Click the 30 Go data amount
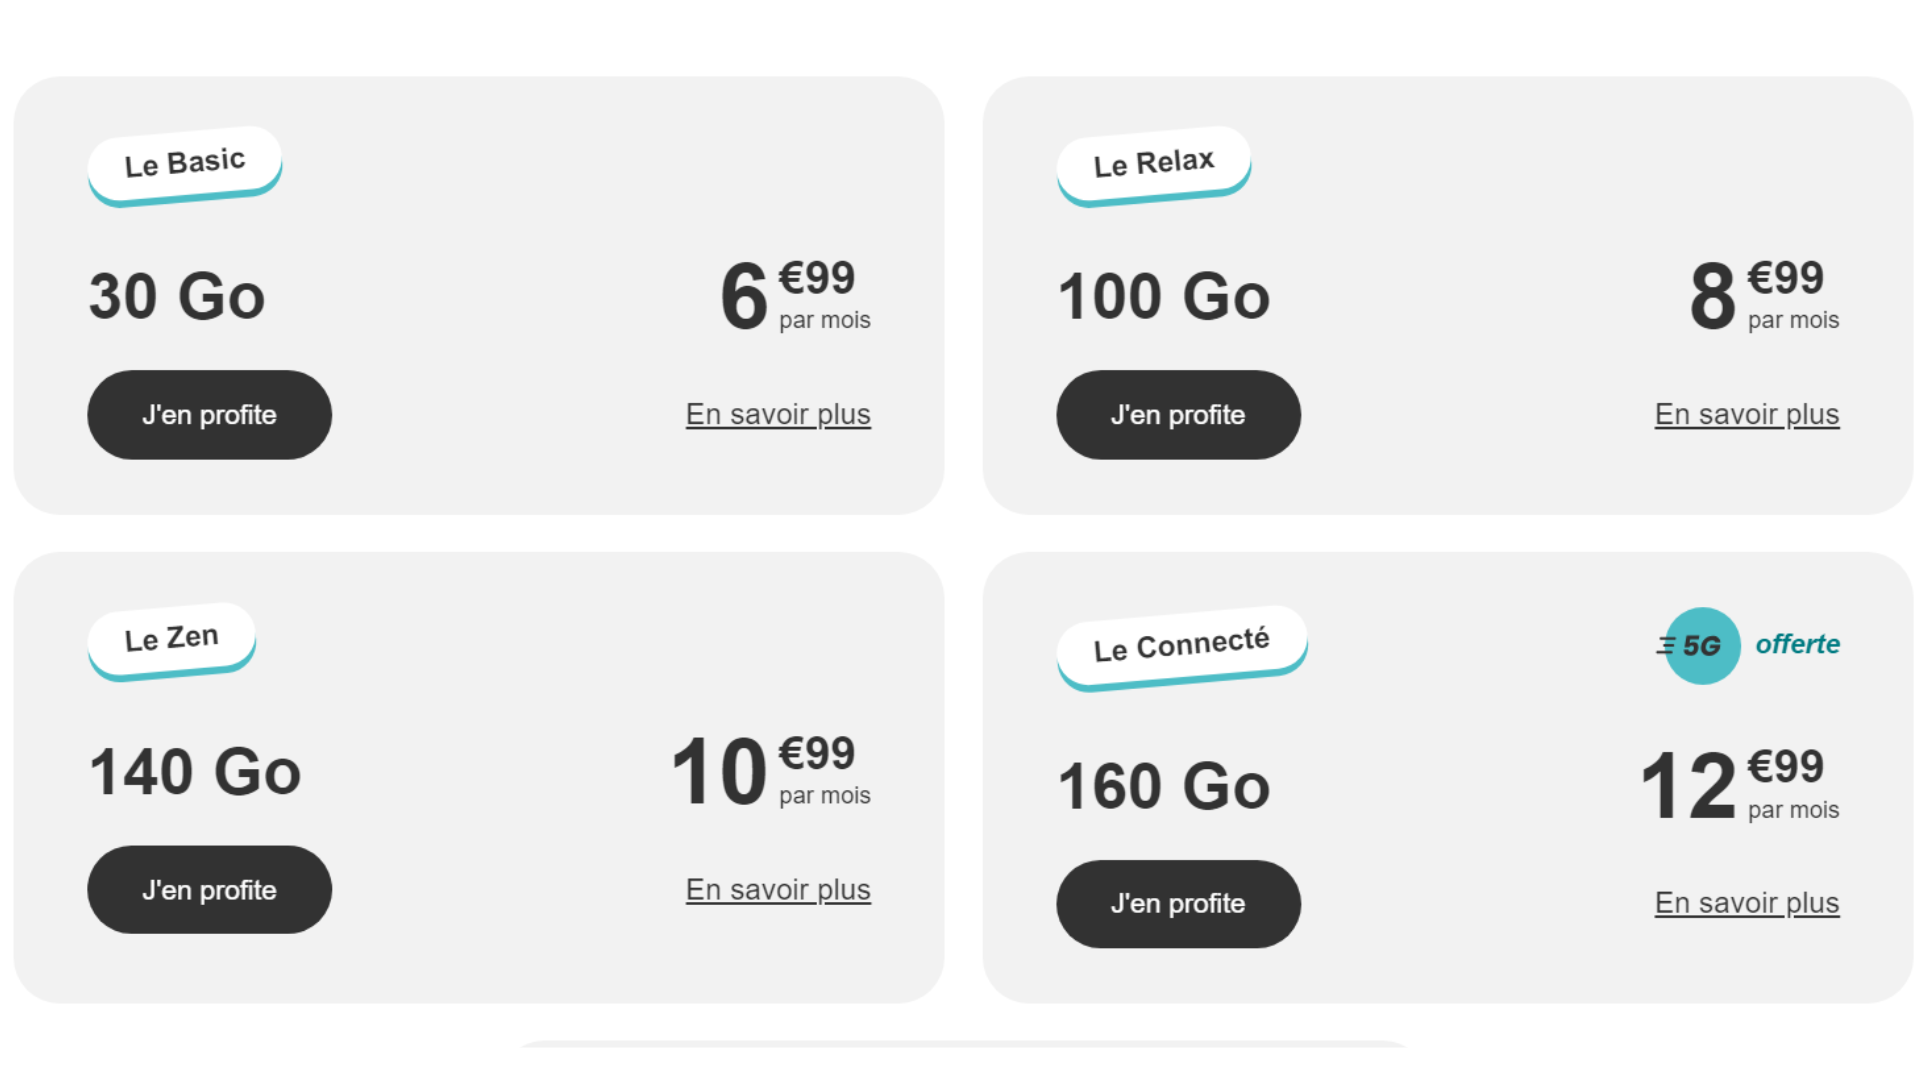 click(x=177, y=297)
